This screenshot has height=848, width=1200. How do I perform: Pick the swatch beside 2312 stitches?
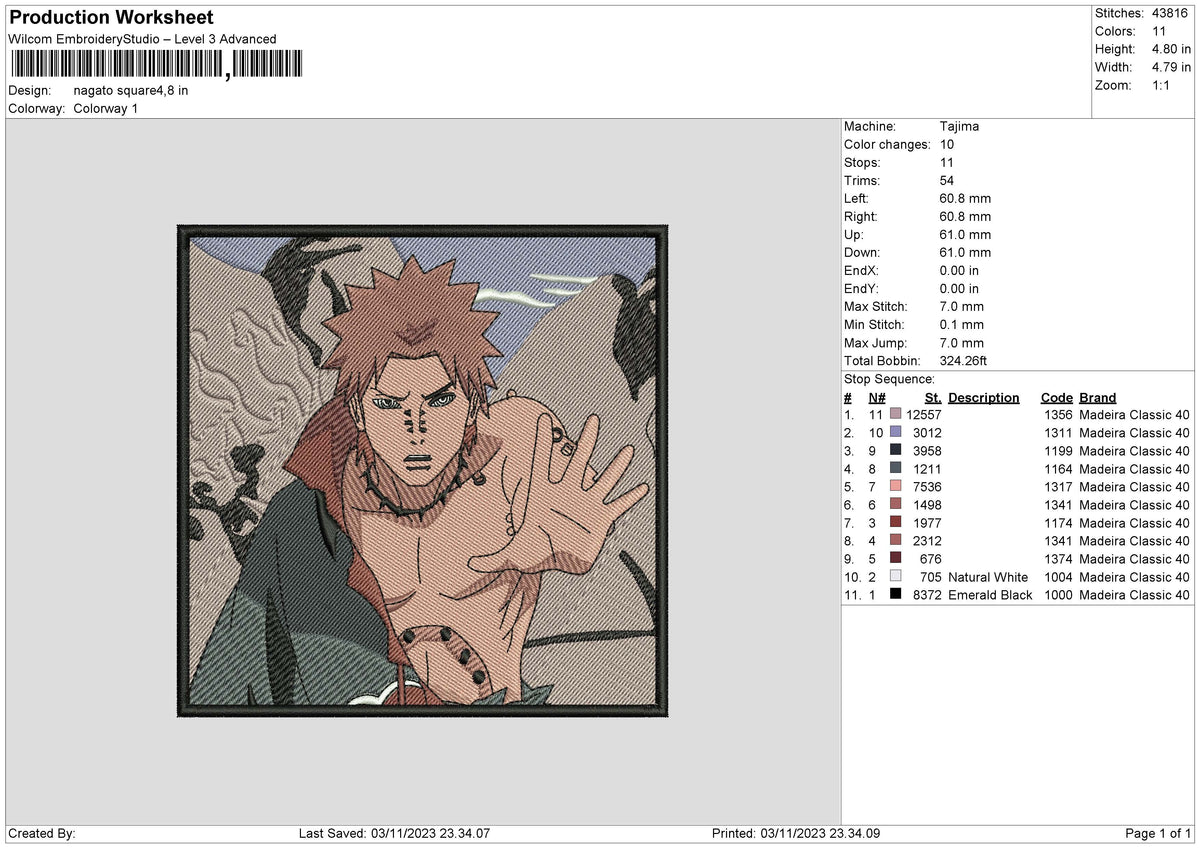coord(895,540)
